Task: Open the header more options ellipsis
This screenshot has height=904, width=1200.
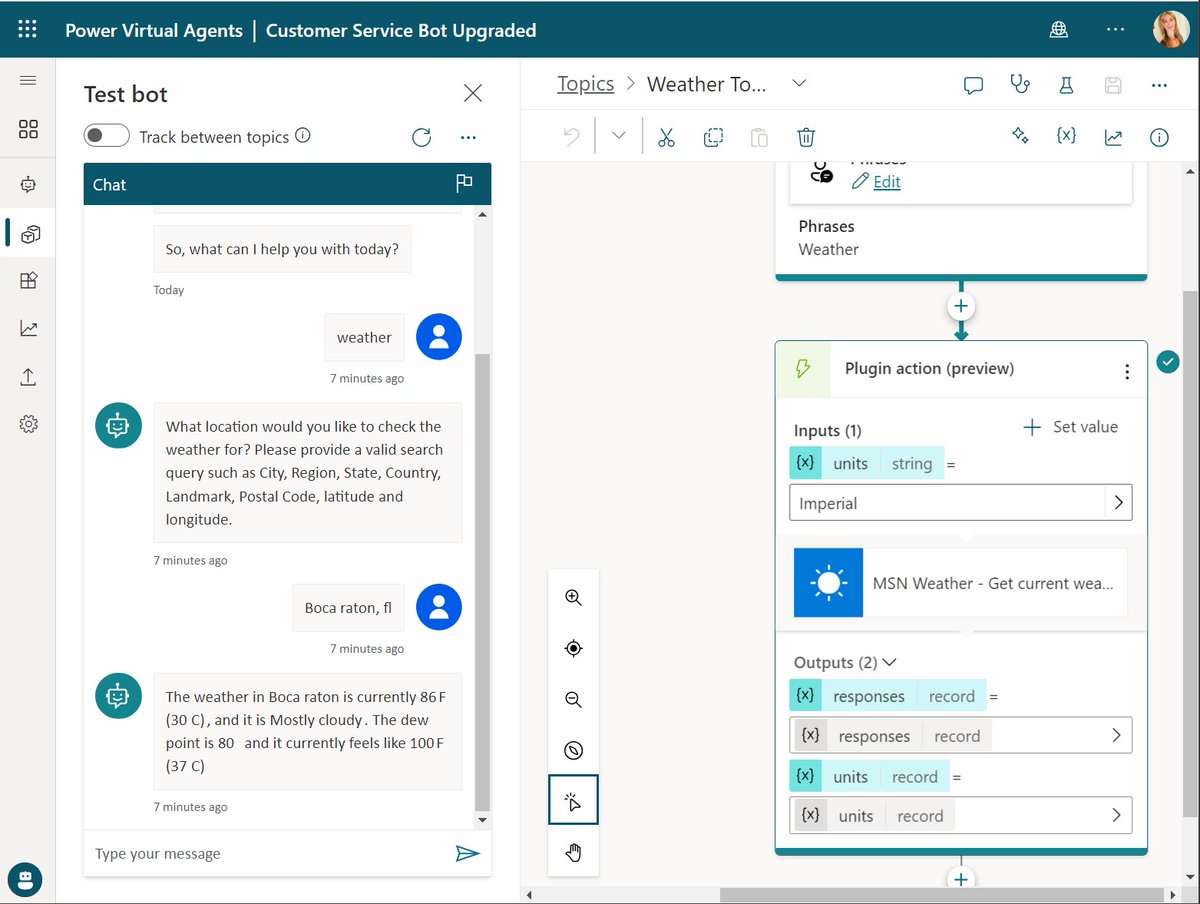Action: click(x=1115, y=30)
